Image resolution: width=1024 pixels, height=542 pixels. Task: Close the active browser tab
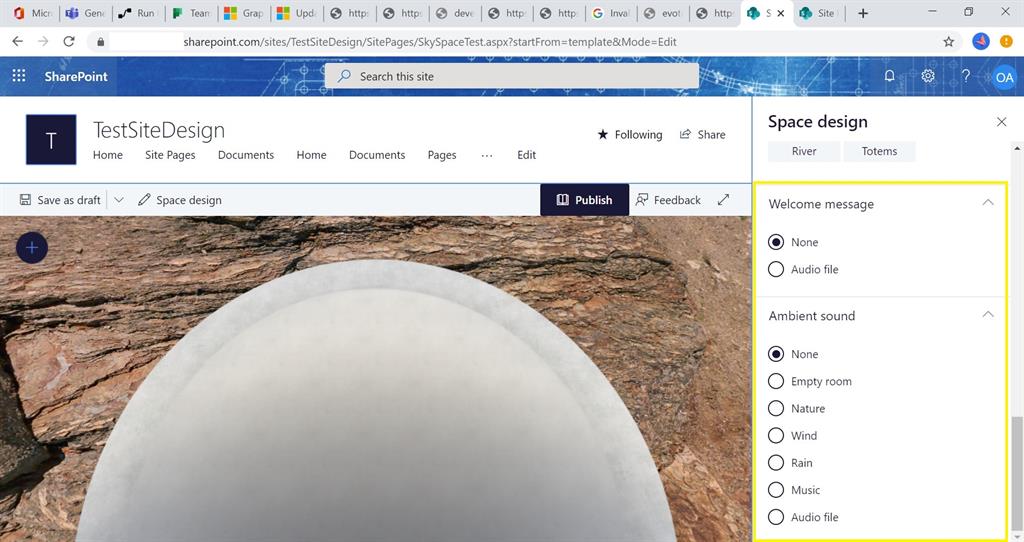point(780,13)
